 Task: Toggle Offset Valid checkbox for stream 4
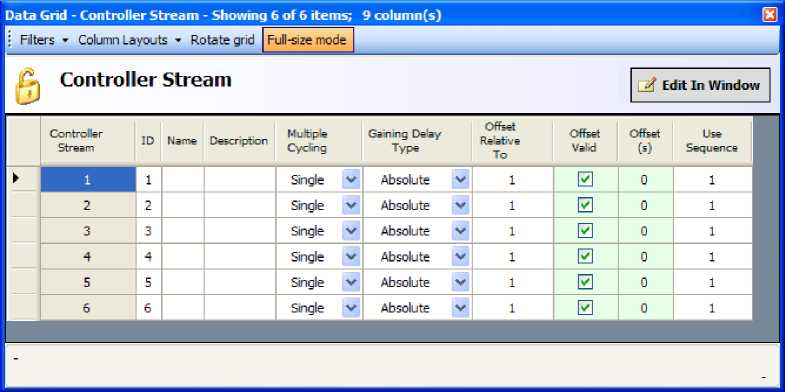pos(585,256)
